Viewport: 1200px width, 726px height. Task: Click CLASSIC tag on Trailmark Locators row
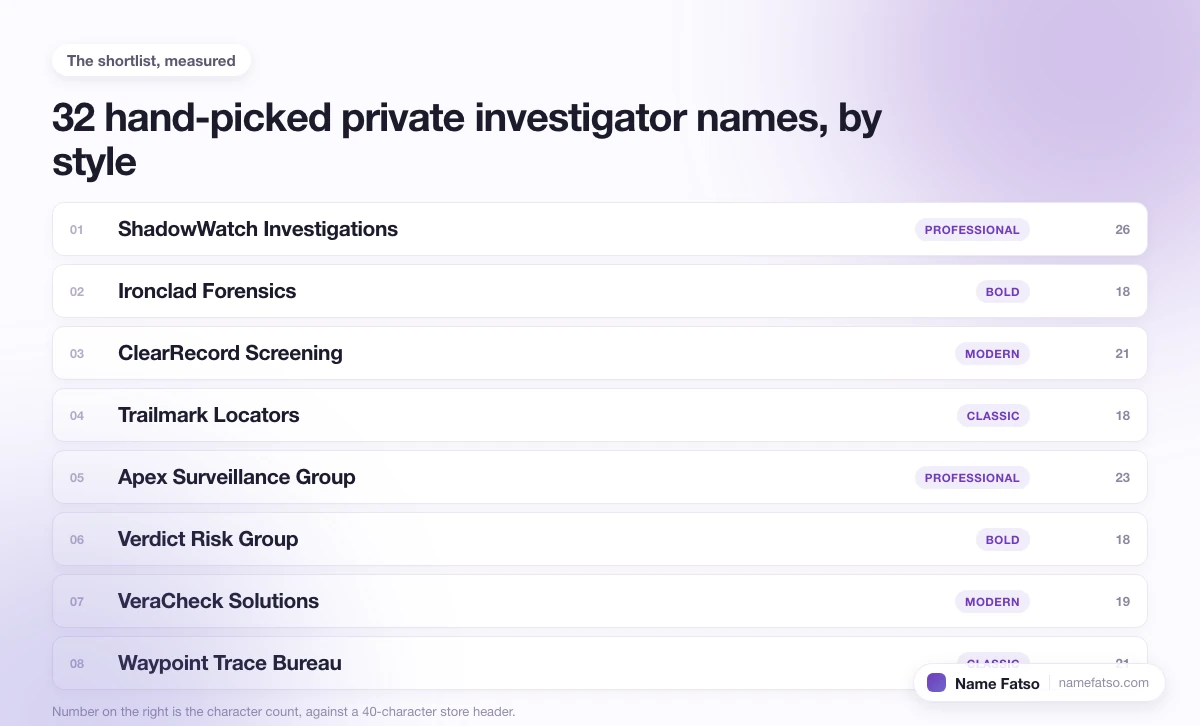(993, 416)
